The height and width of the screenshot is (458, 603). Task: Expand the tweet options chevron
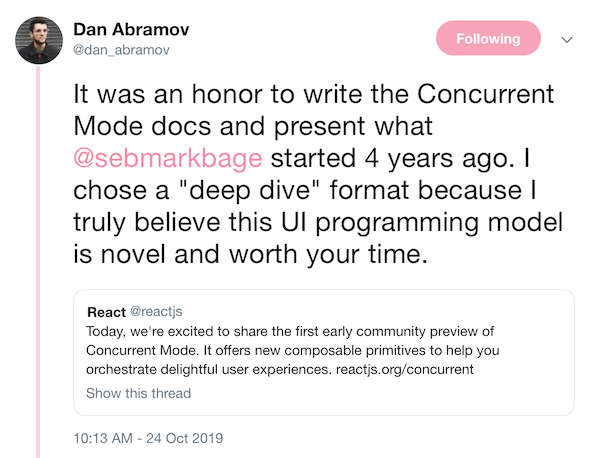point(567,39)
